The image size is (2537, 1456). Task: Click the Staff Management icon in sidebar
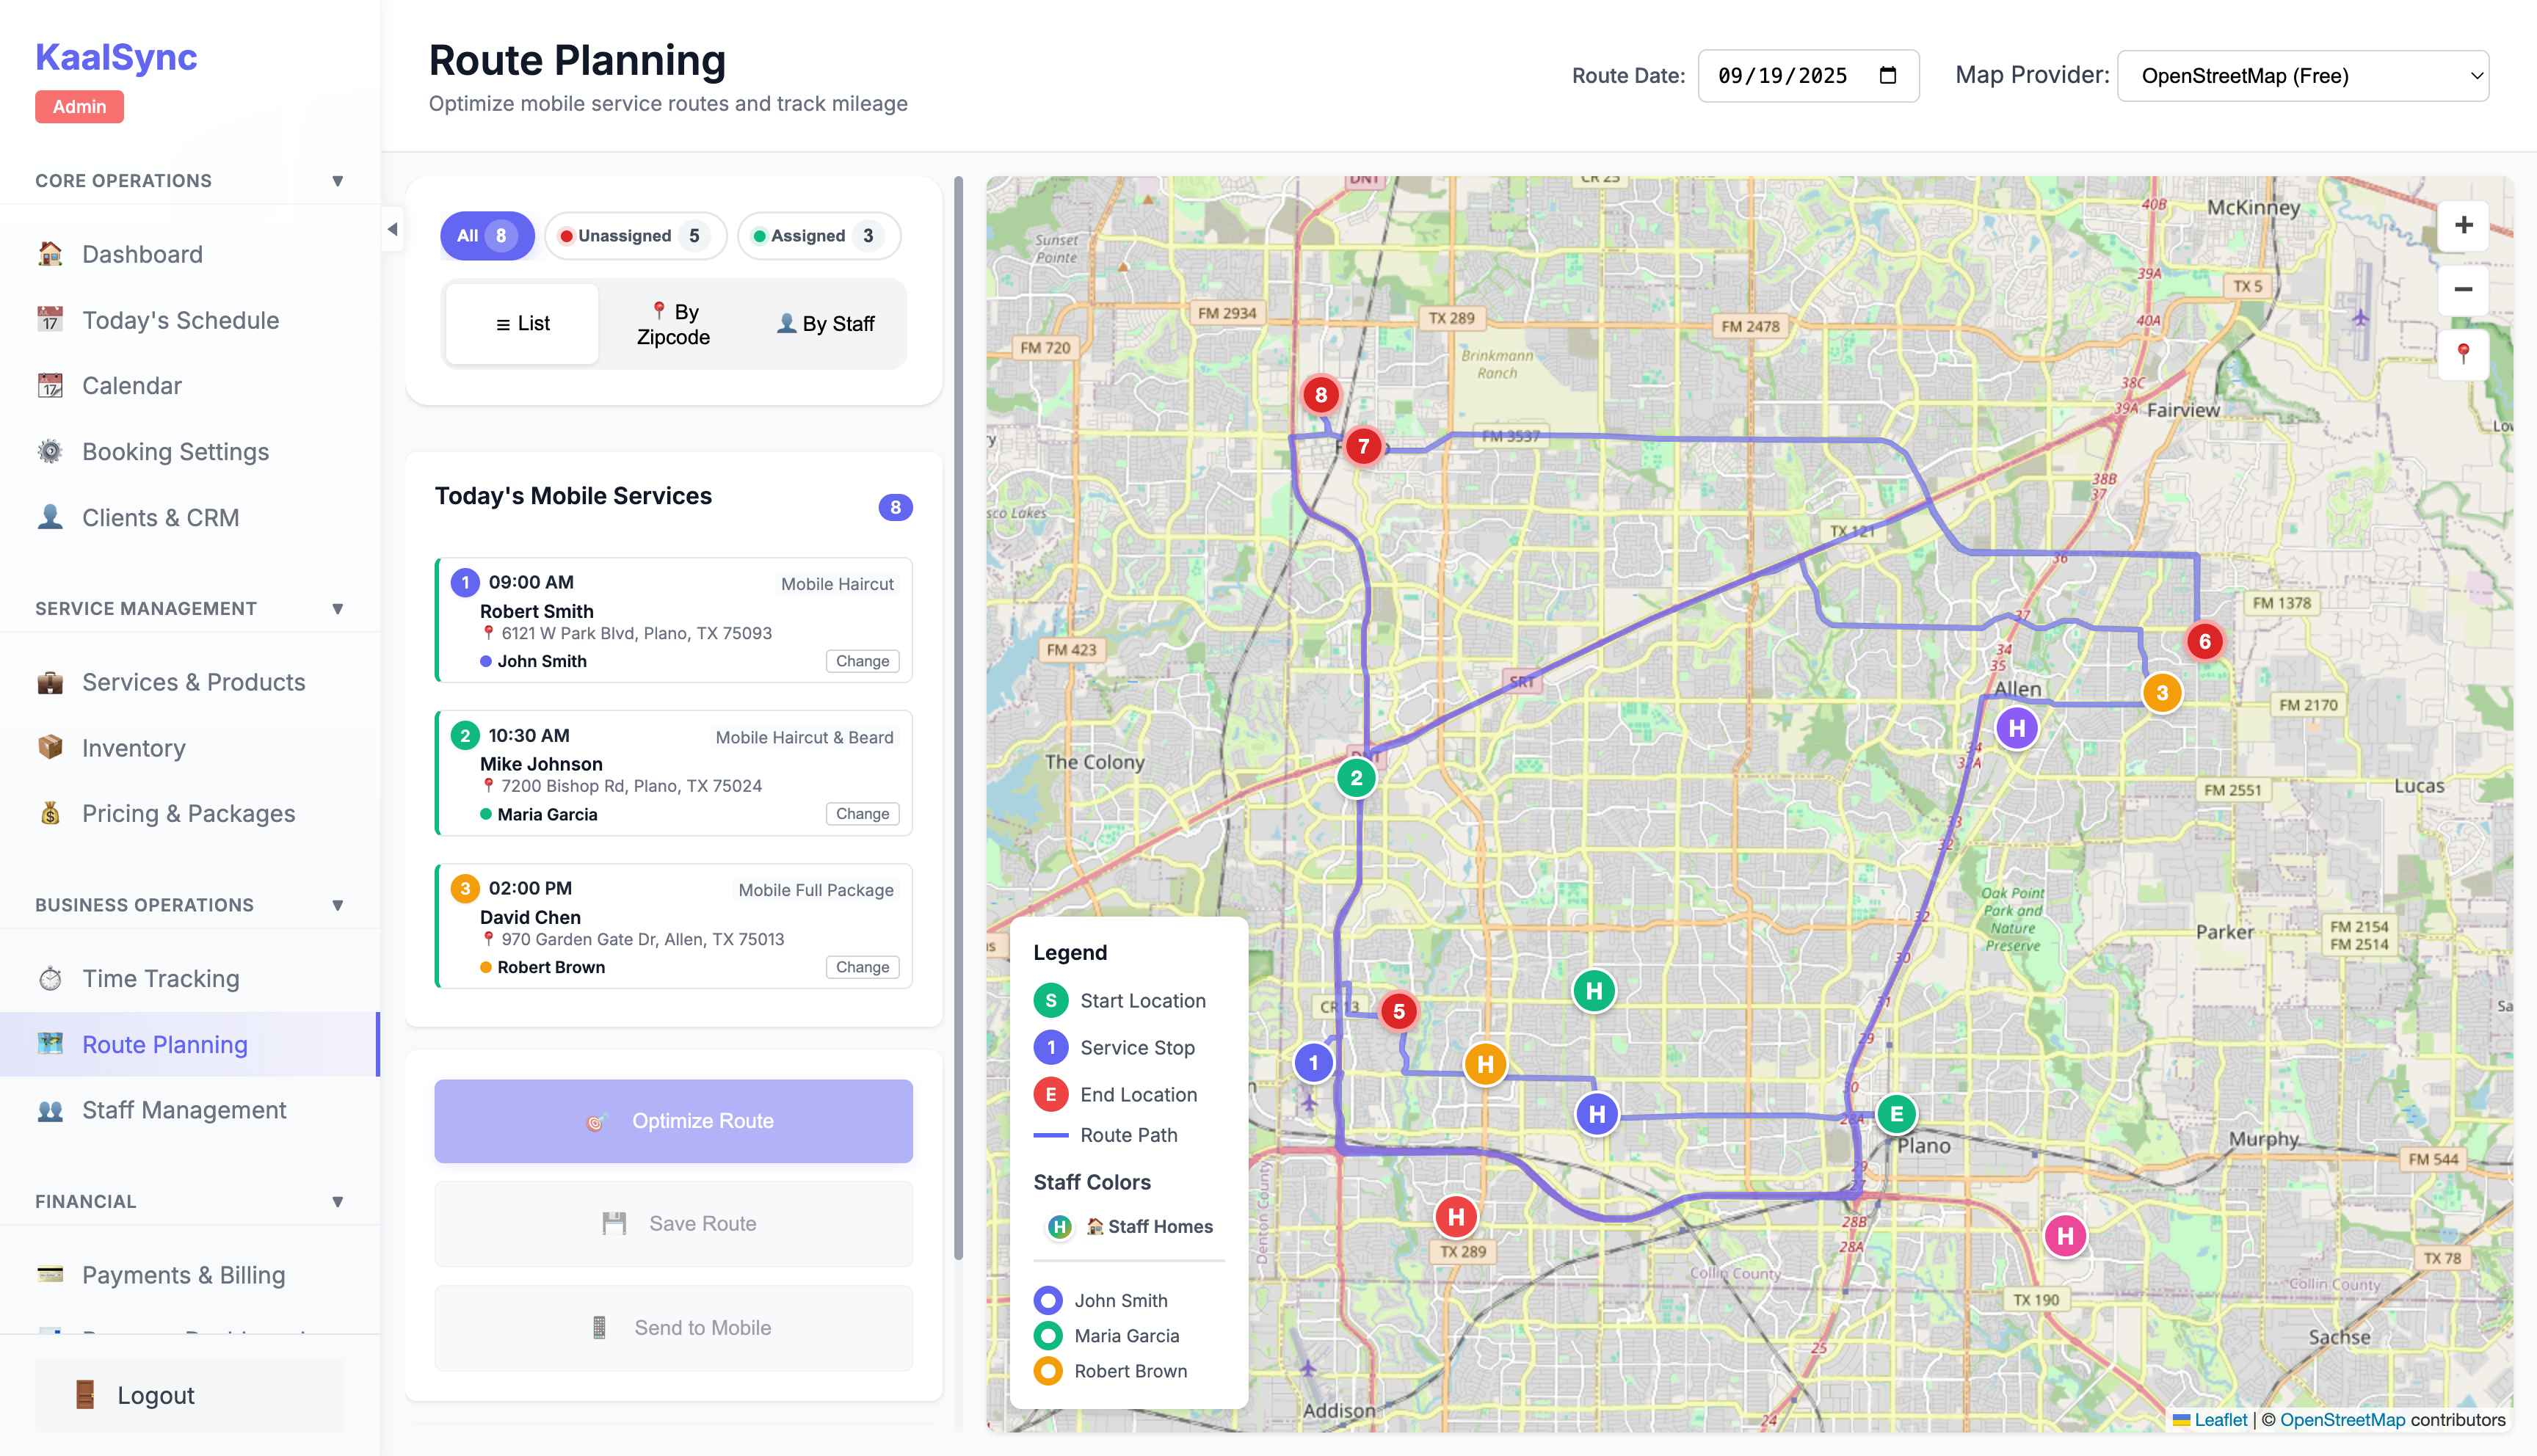coord(51,1110)
